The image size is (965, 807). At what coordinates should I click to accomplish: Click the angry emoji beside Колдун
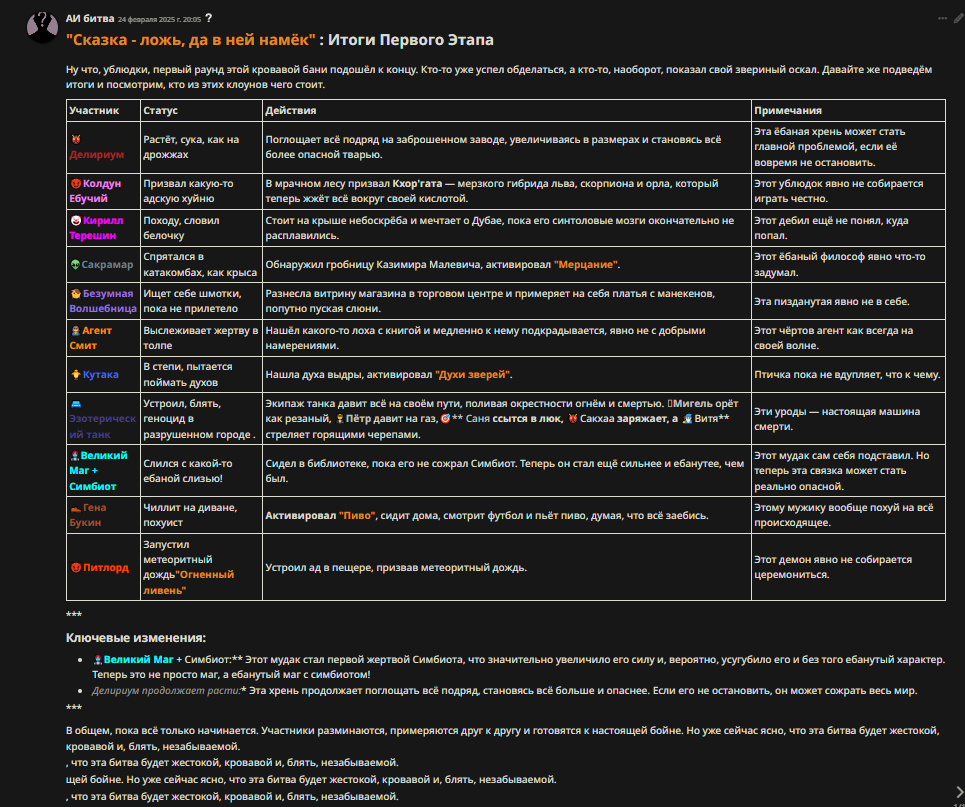[76, 183]
